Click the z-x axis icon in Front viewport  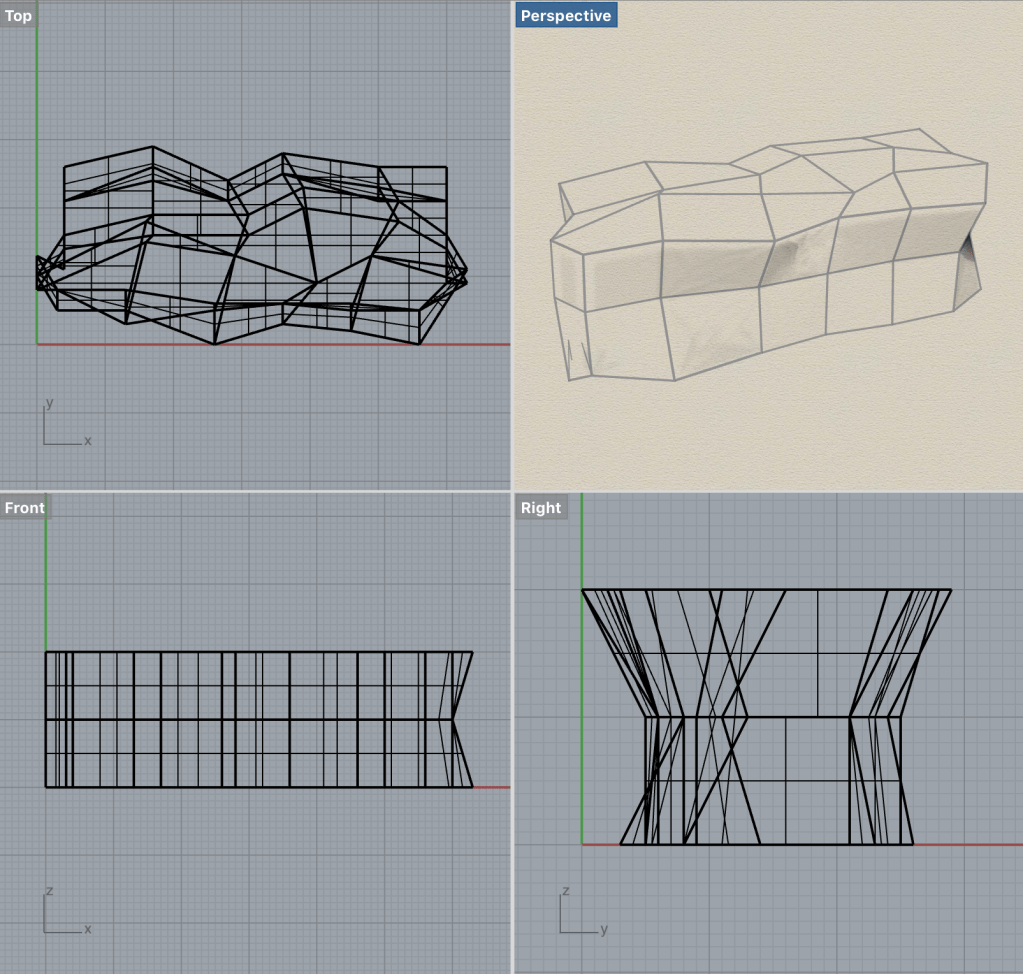pyautogui.click(x=61, y=915)
